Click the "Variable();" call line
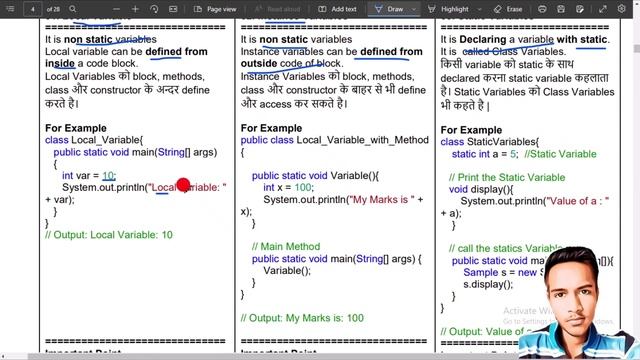The image size is (640, 360). coord(287,271)
